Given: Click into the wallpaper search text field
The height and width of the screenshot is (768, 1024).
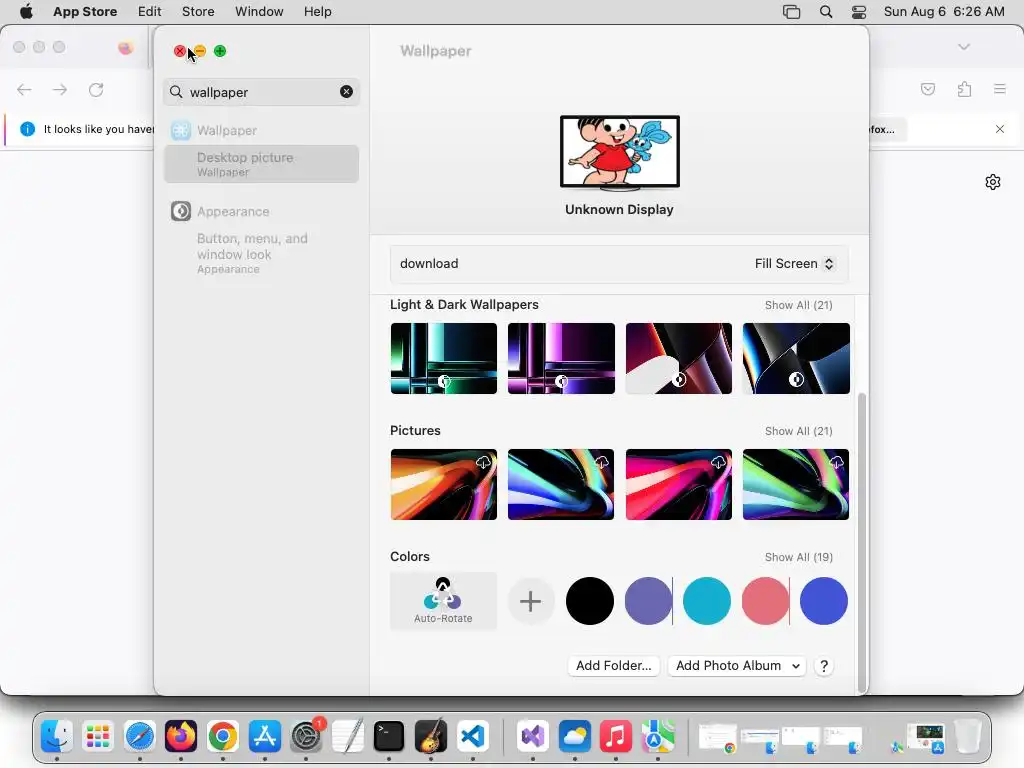Looking at the screenshot, I should tap(261, 92).
